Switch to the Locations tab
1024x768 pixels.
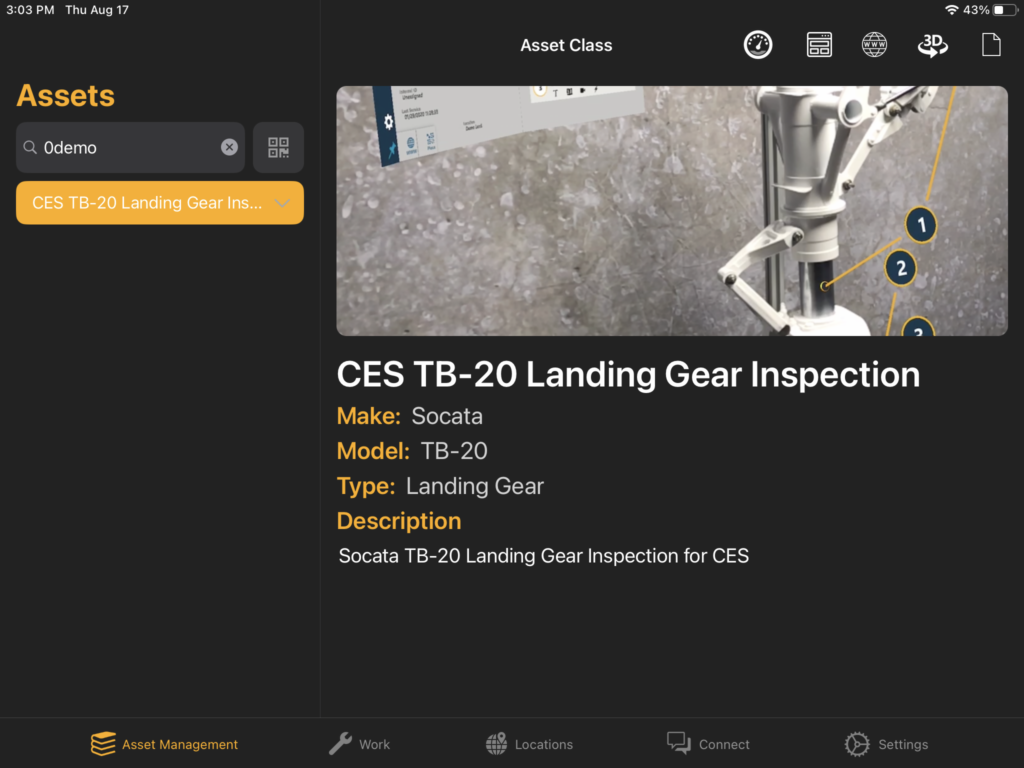pyautogui.click(x=530, y=744)
